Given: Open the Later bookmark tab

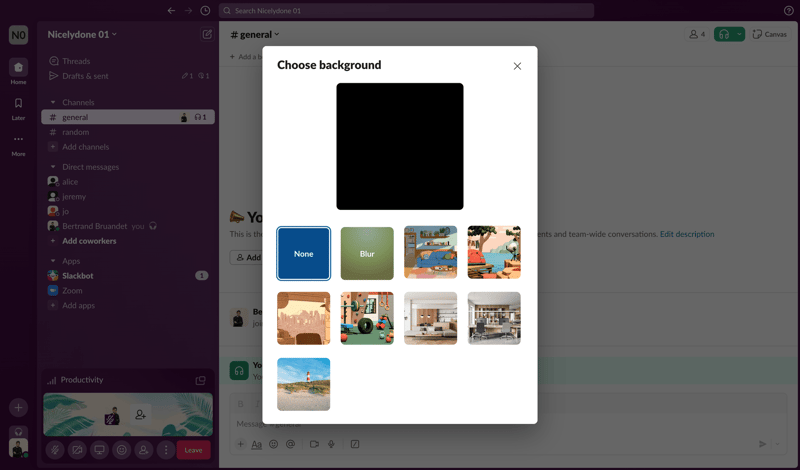Looking at the screenshot, I should [x=18, y=108].
